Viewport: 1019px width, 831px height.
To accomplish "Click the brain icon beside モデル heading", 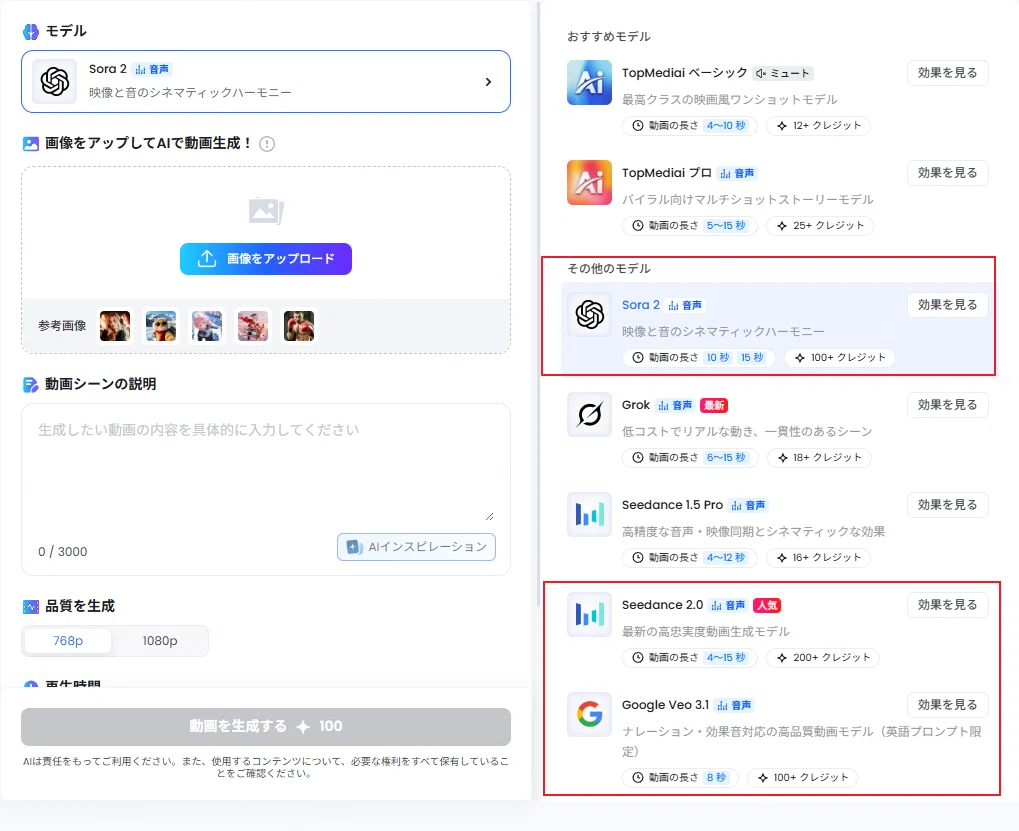I will click(x=31, y=31).
